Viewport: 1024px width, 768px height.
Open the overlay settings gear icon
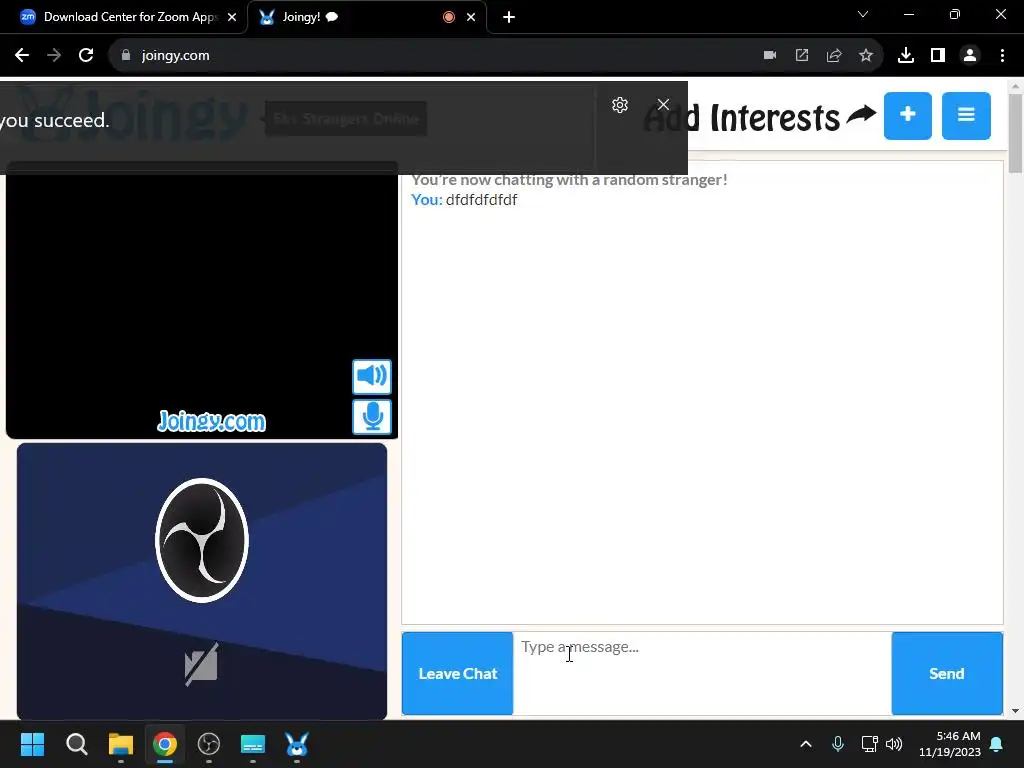(620, 104)
